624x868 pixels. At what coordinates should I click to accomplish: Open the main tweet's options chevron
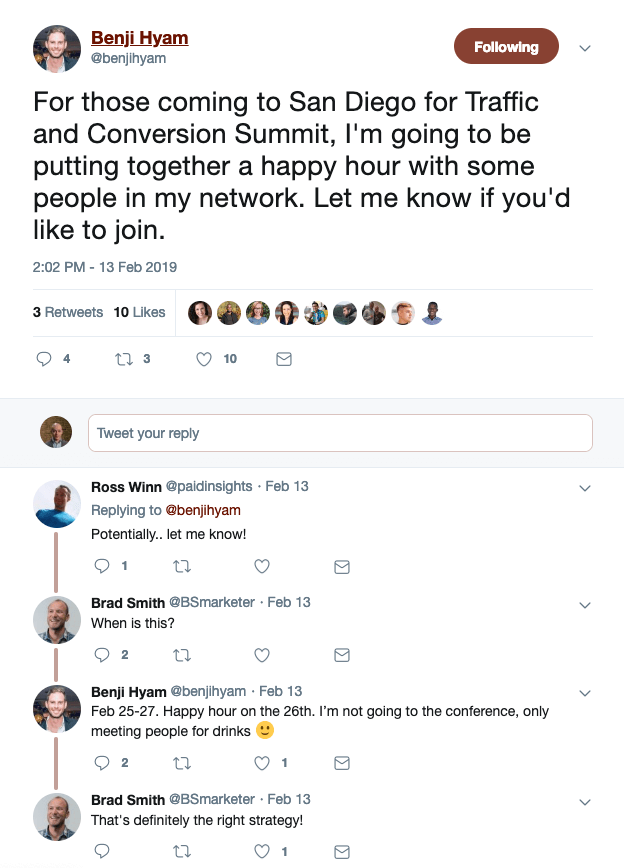[x=586, y=48]
